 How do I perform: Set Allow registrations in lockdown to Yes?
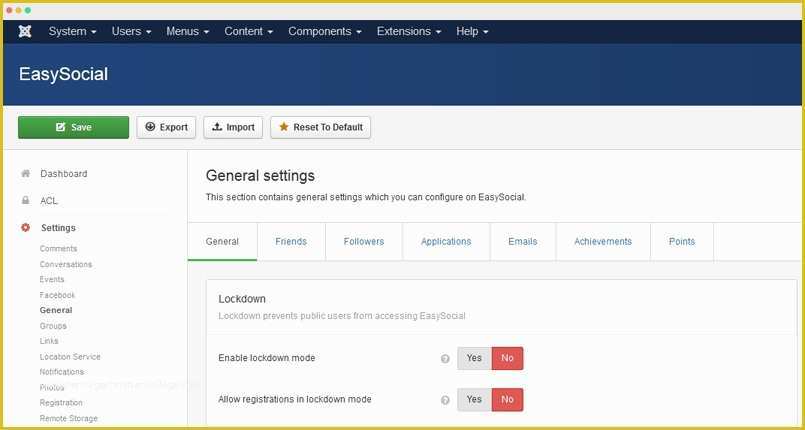(x=474, y=399)
